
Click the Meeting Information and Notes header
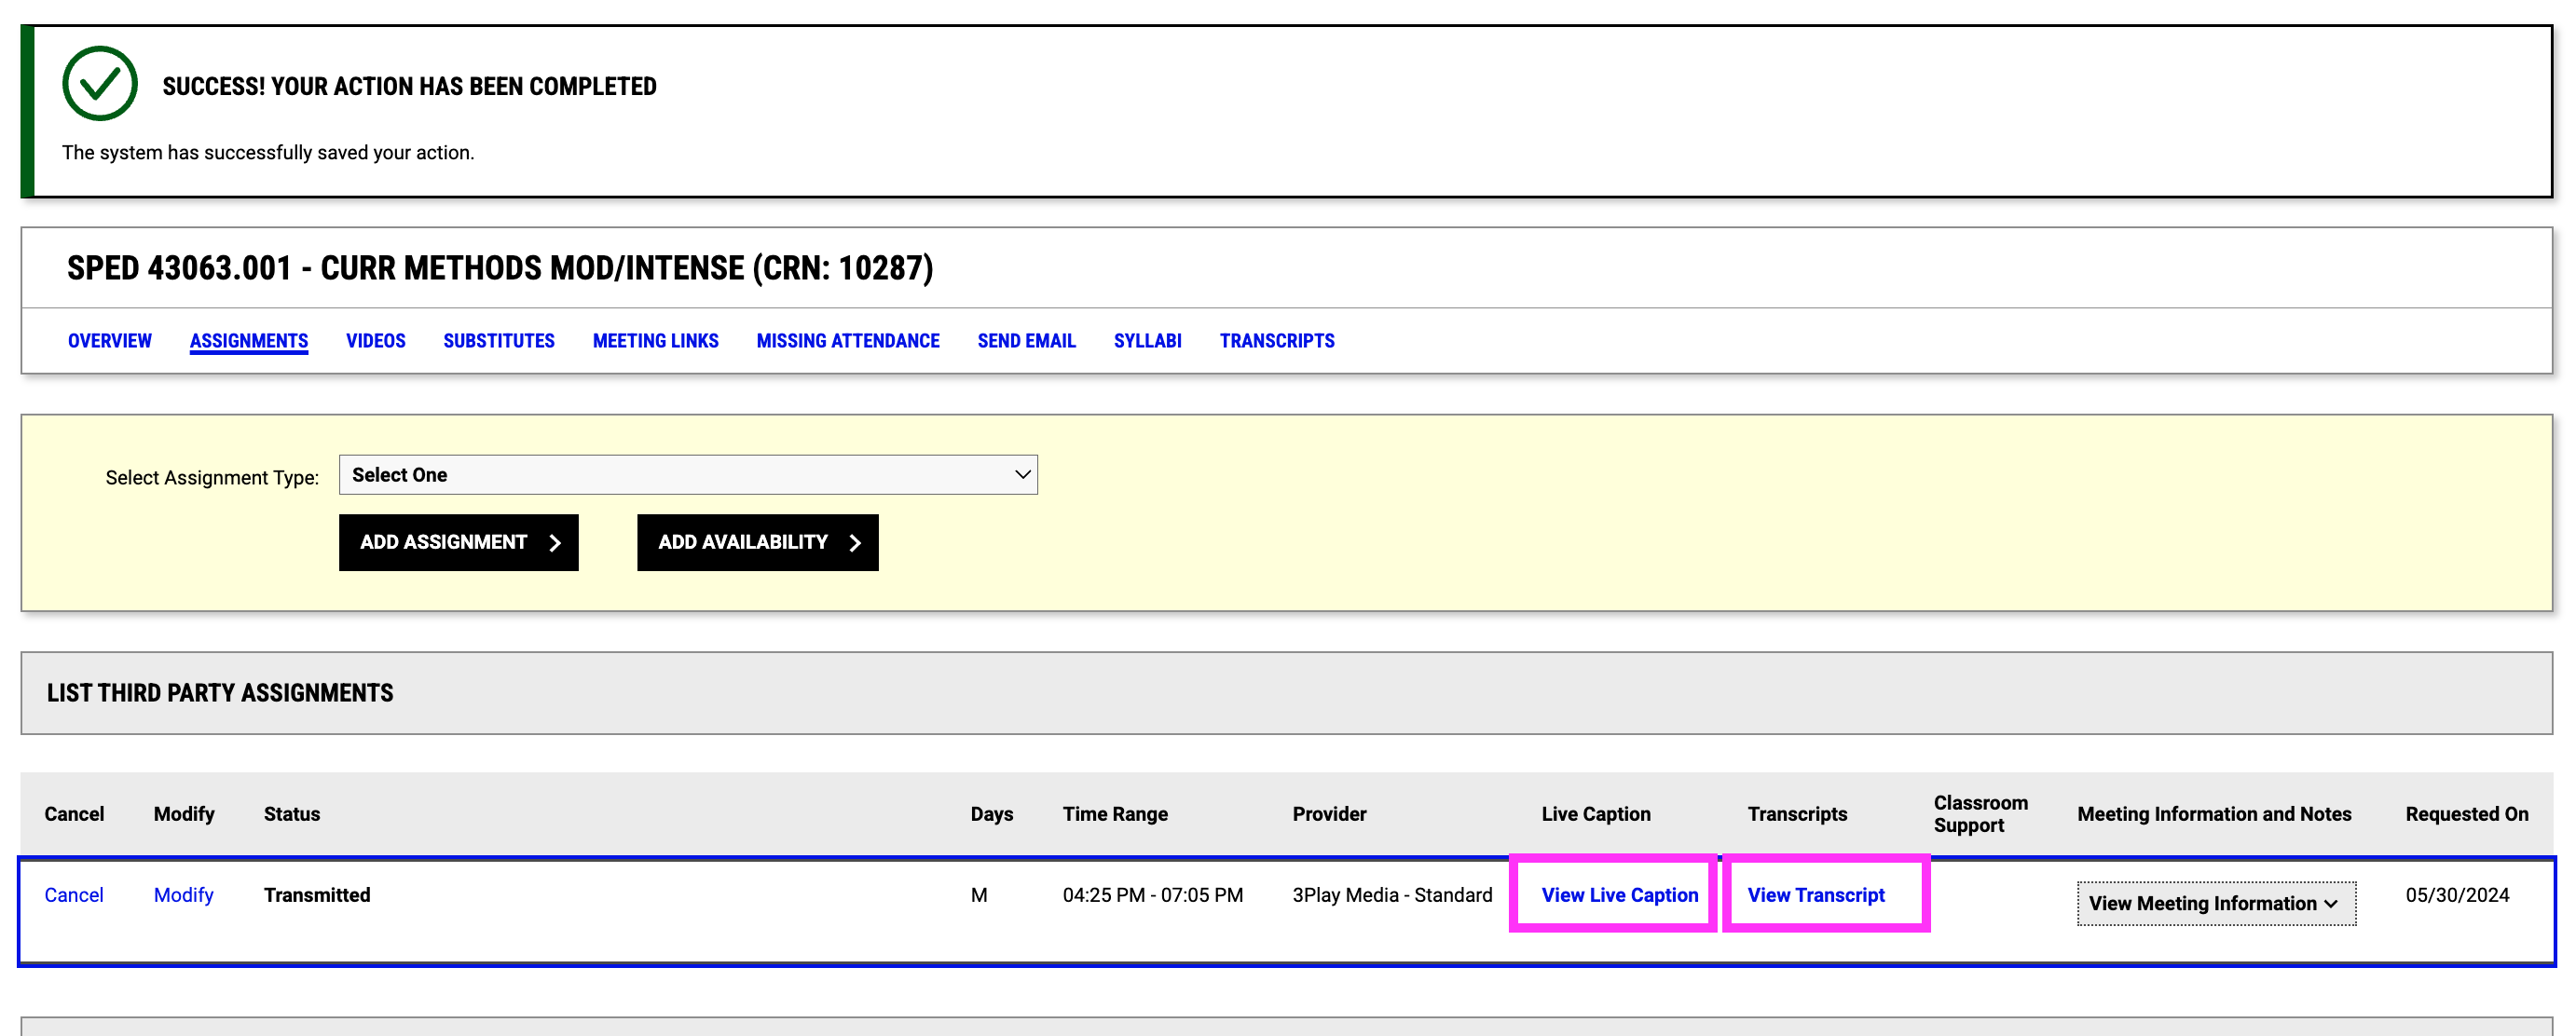point(2214,814)
